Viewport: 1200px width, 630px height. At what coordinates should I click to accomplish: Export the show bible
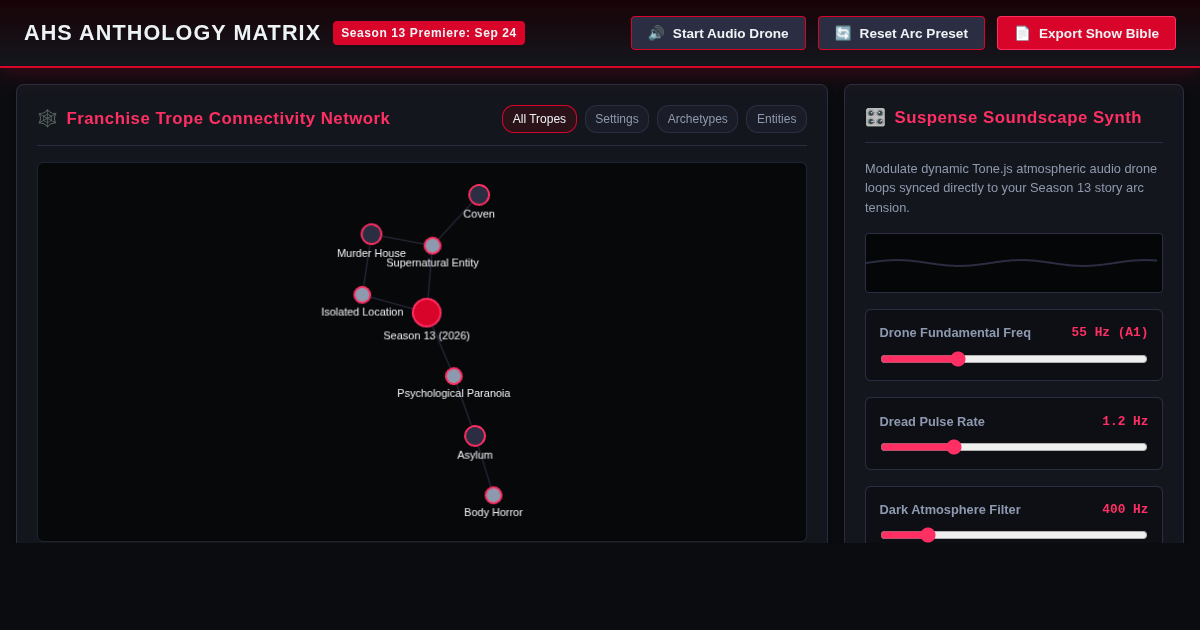tap(1086, 33)
